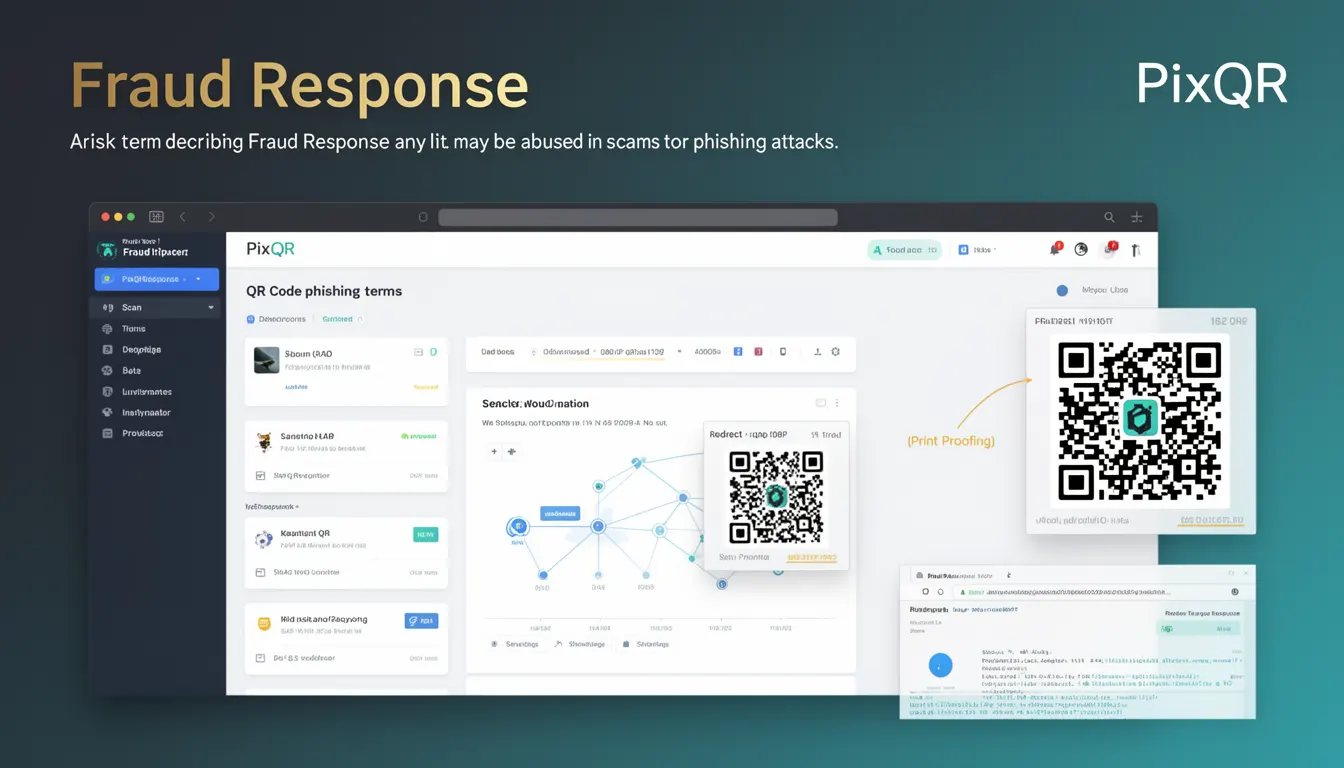Toggle the middle legend item under the graph
Image resolution: width=1344 pixels, height=768 pixels.
coord(579,644)
